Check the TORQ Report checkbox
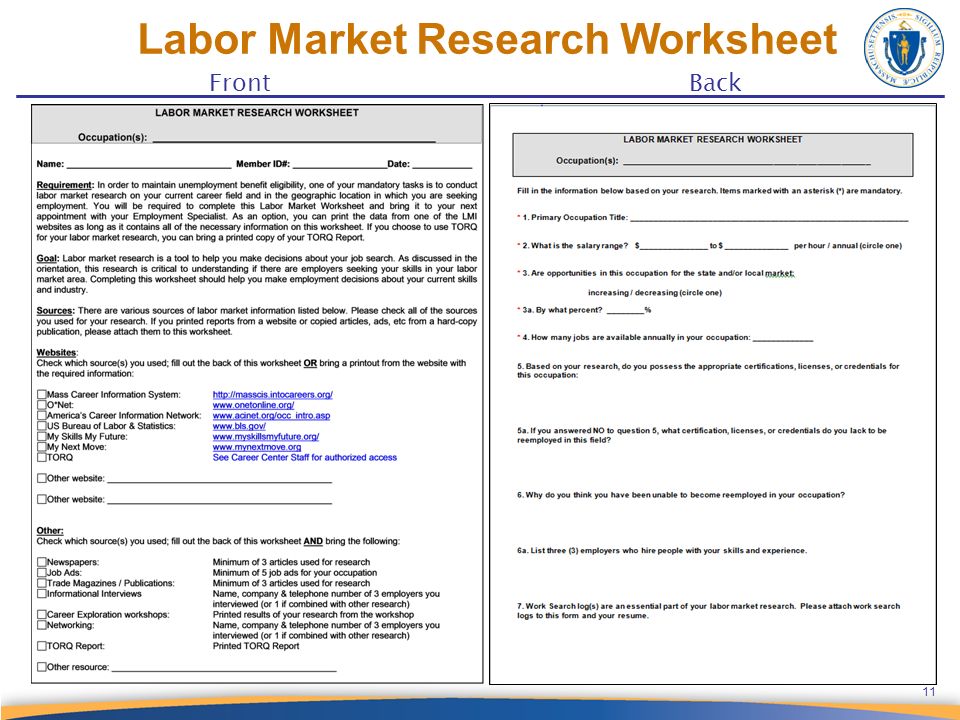Screen dimensions: 960x720 (42, 646)
